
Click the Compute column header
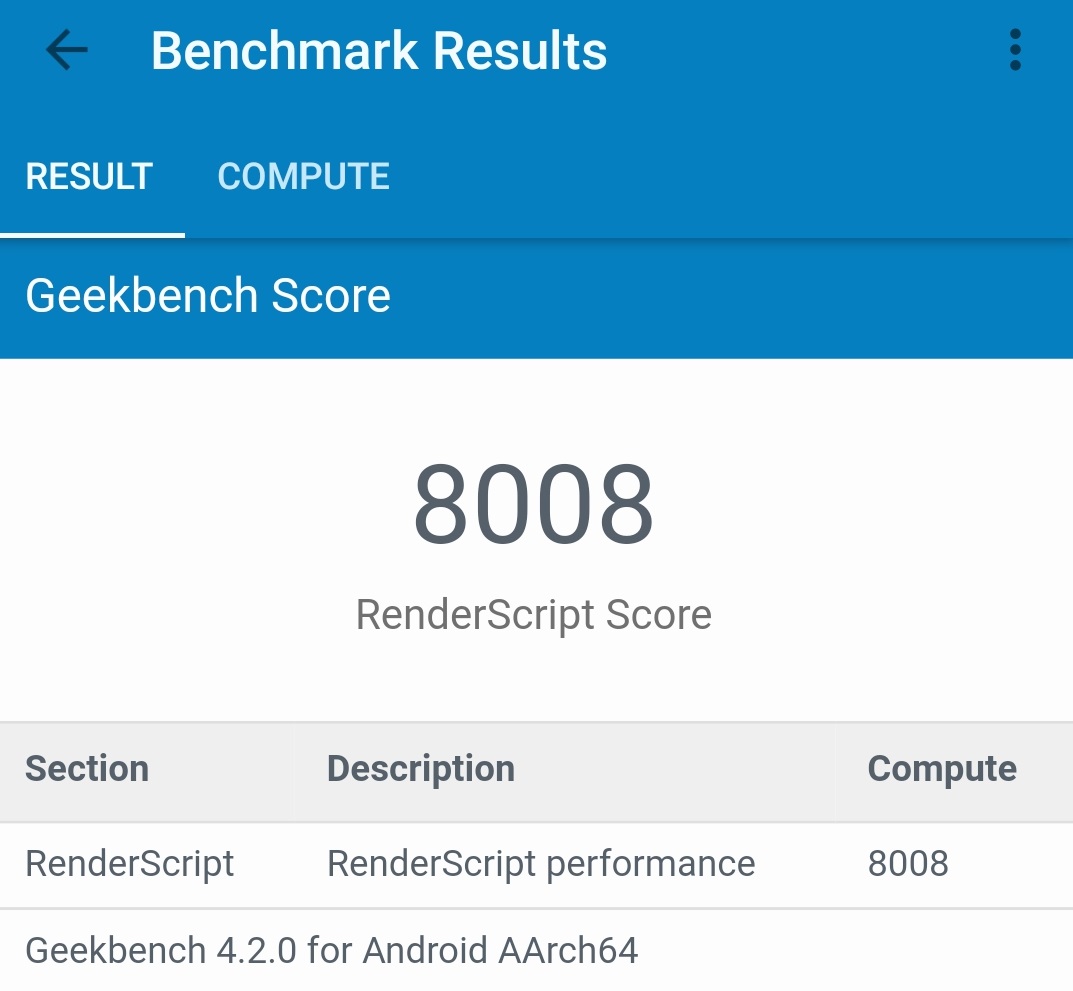point(942,769)
